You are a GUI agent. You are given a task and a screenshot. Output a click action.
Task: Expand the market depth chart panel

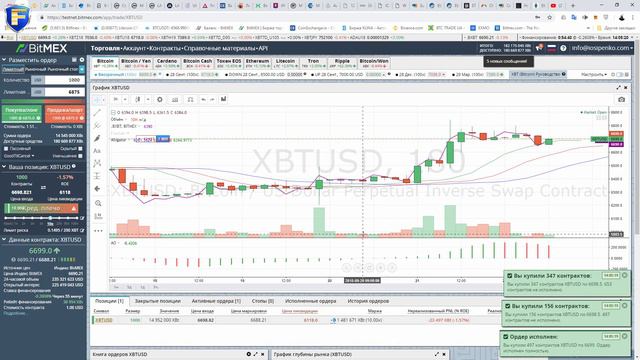pos(436,354)
